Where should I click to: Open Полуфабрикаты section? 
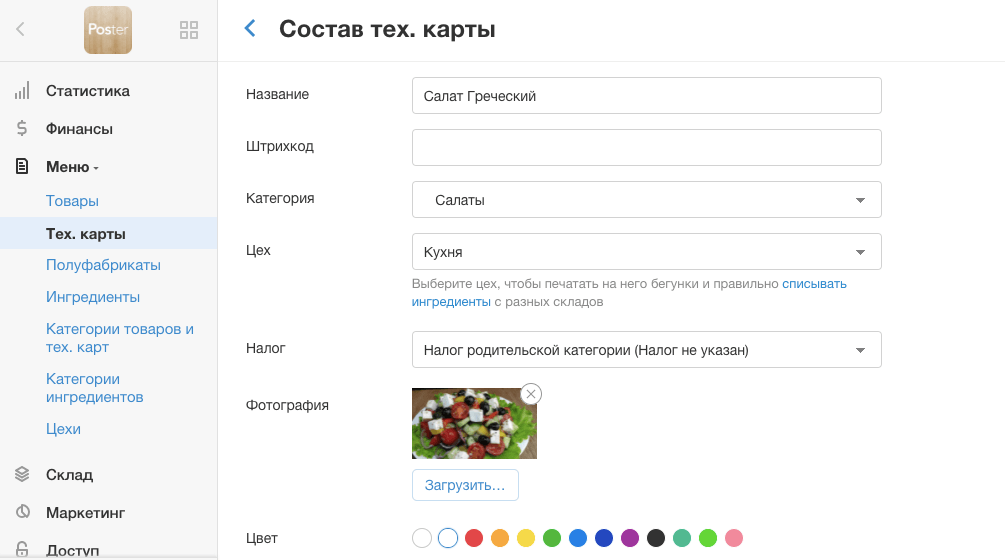tap(103, 265)
